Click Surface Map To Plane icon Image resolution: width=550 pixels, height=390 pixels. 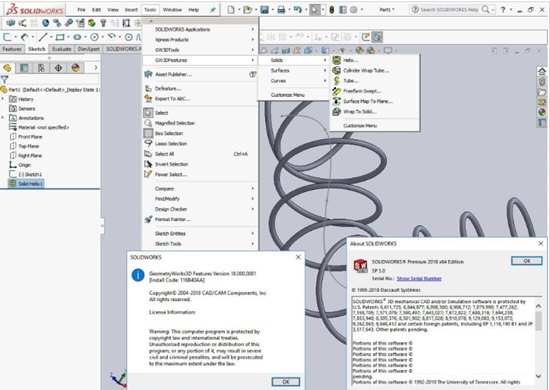[x=337, y=101]
